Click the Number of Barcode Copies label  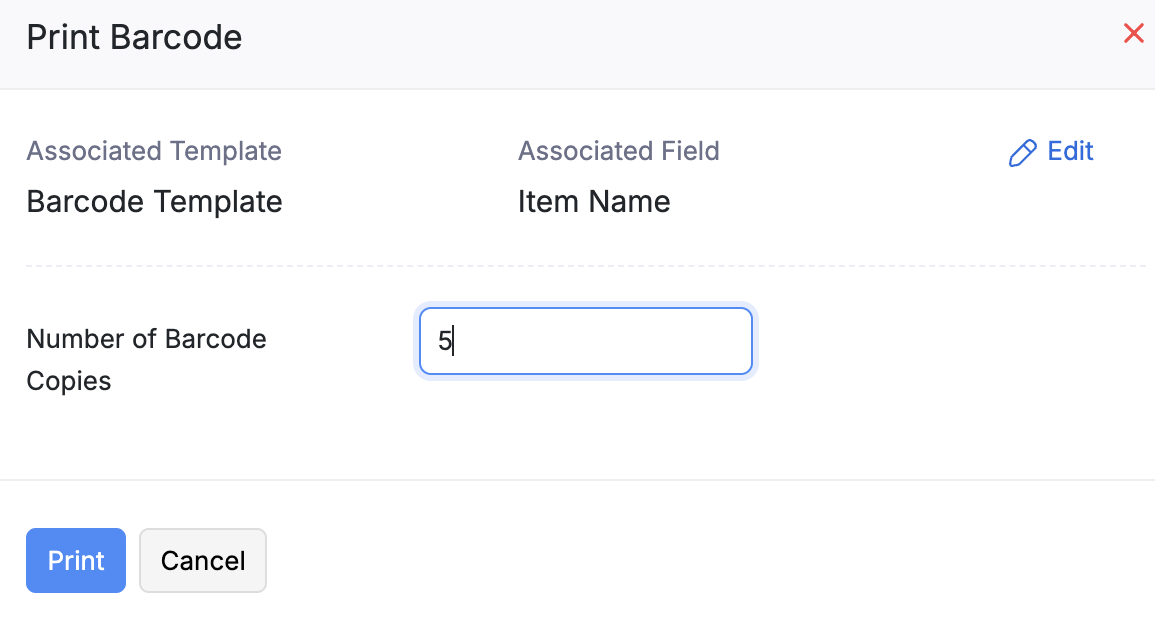coord(146,339)
